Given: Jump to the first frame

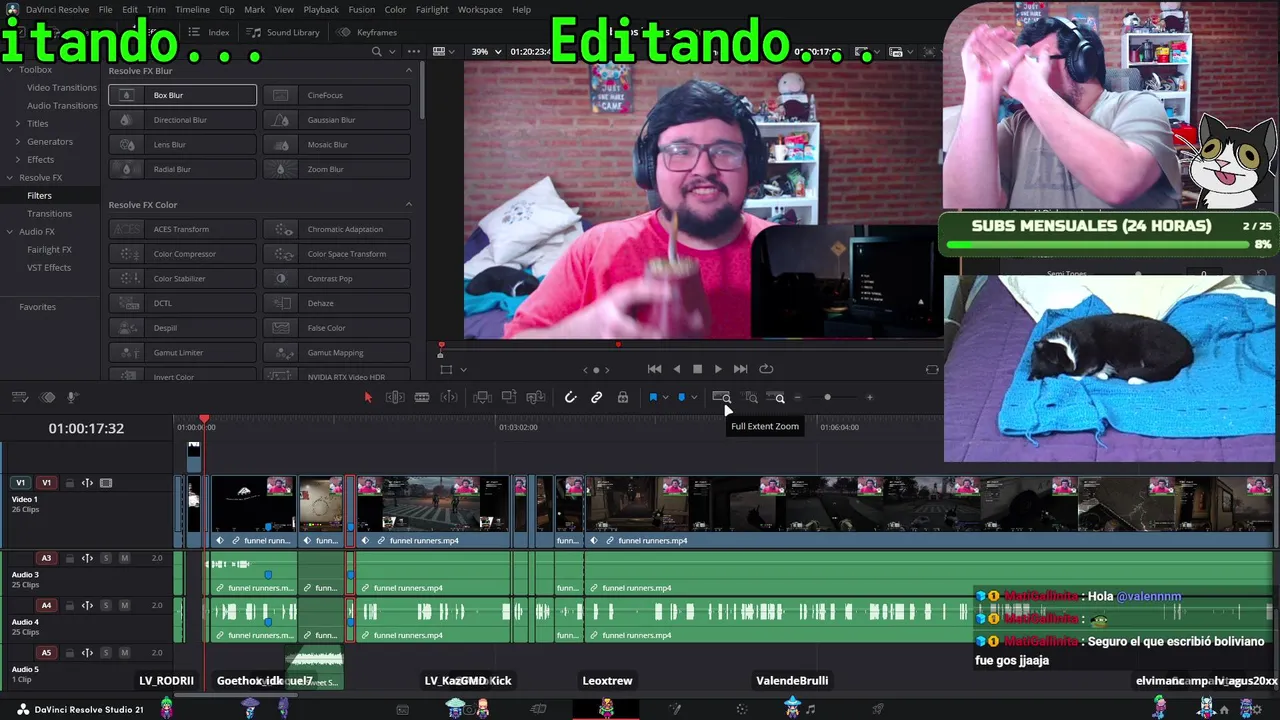Looking at the screenshot, I should (654, 369).
